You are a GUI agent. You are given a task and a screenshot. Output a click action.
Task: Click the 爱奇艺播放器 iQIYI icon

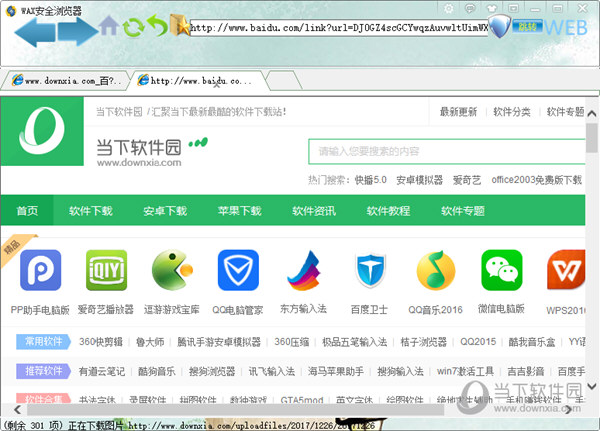106,270
